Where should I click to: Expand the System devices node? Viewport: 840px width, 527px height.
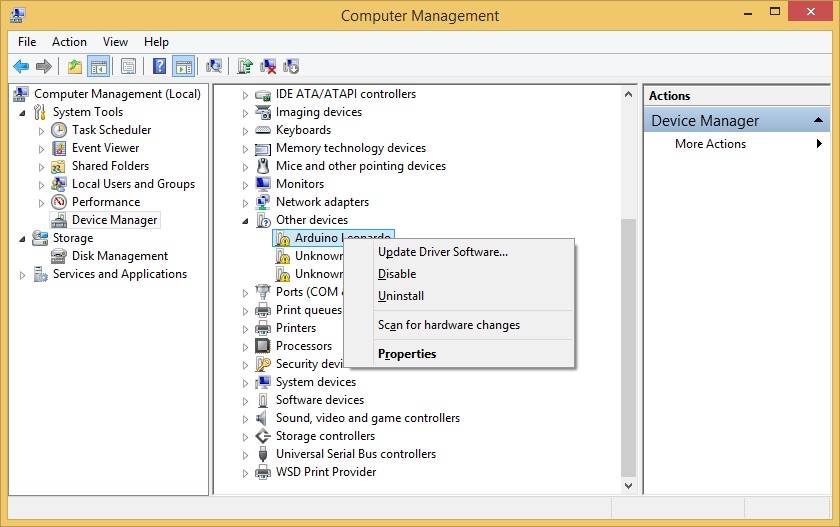click(245, 383)
